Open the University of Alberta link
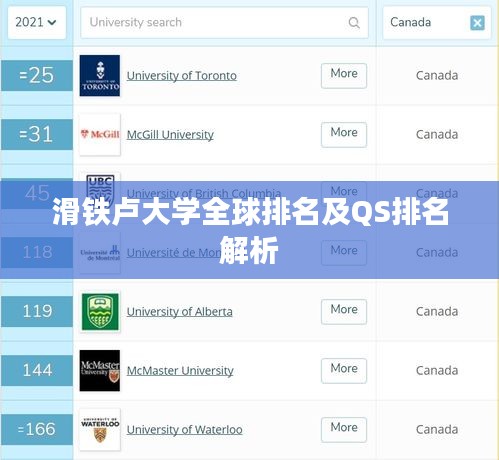This screenshot has height=460, width=499. coord(180,312)
